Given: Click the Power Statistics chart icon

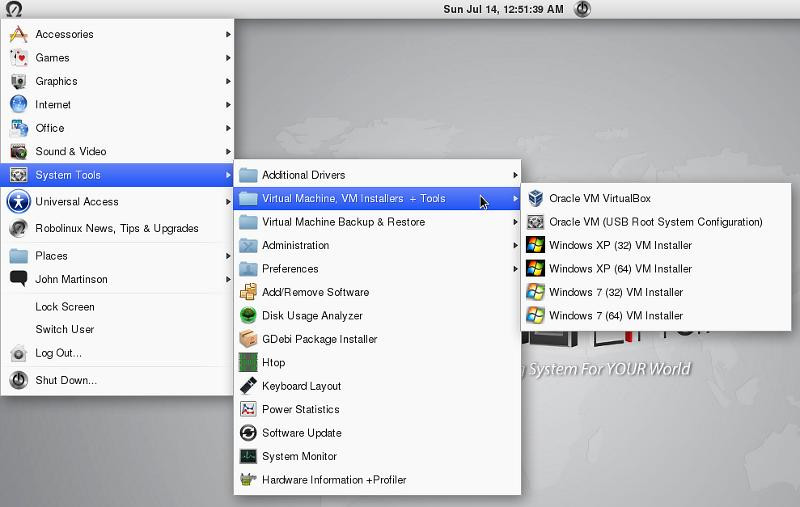Looking at the screenshot, I should [248, 409].
